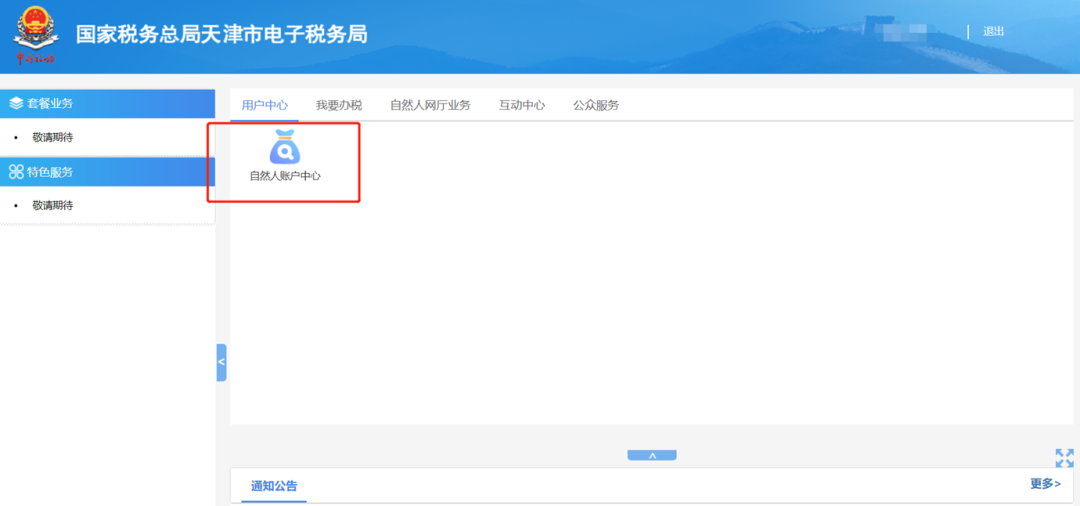Collapse the main panel using the up chevron
This screenshot has height=506, width=1080.
coord(652,455)
